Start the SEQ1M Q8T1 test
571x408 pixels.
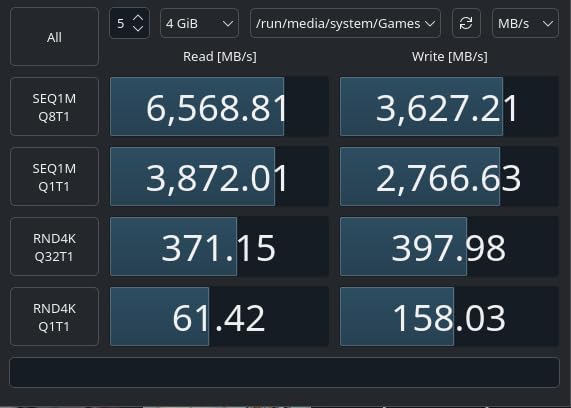click(x=54, y=107)
